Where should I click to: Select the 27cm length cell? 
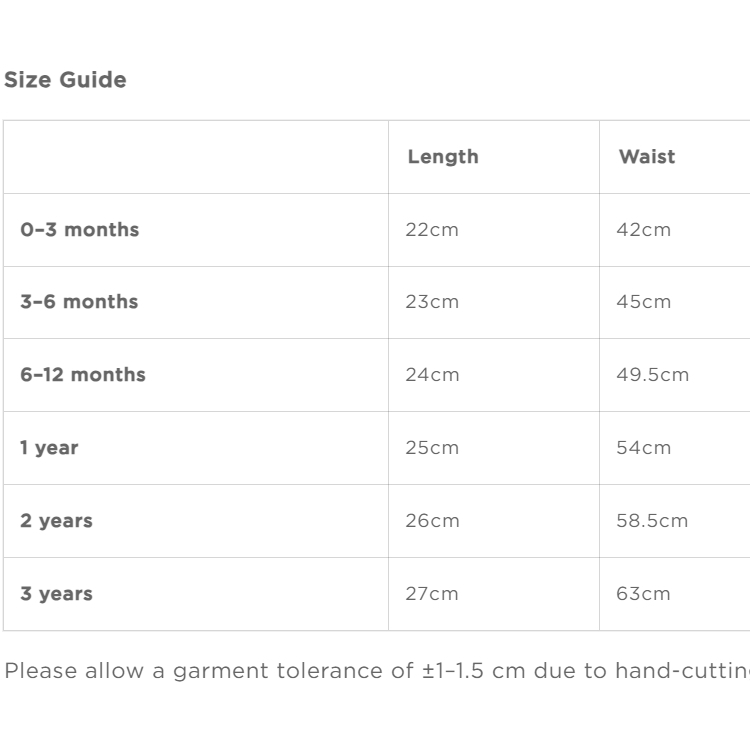(432, 594)
